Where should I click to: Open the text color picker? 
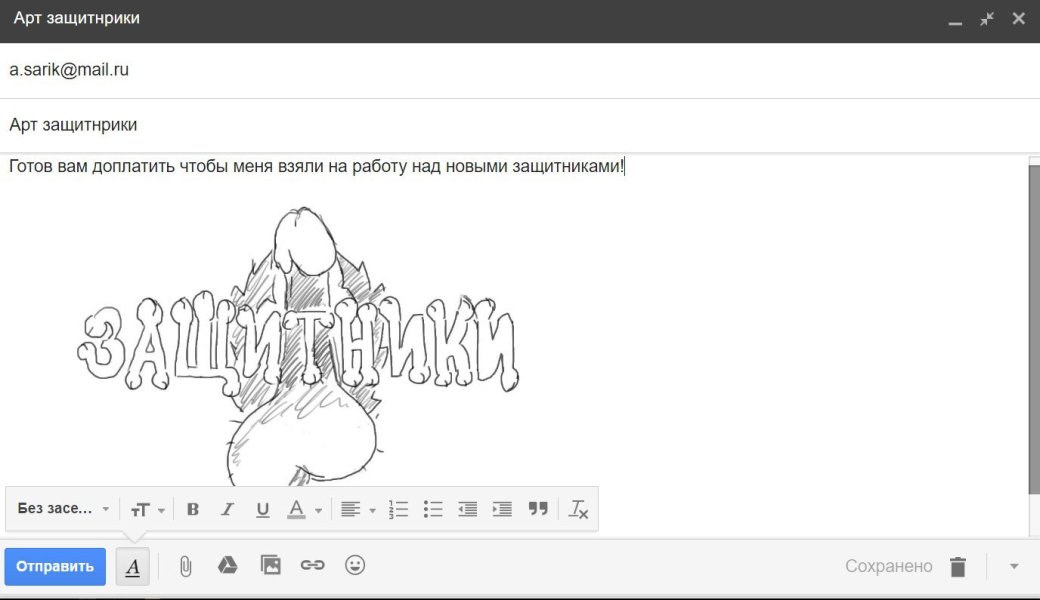point(304,509)
